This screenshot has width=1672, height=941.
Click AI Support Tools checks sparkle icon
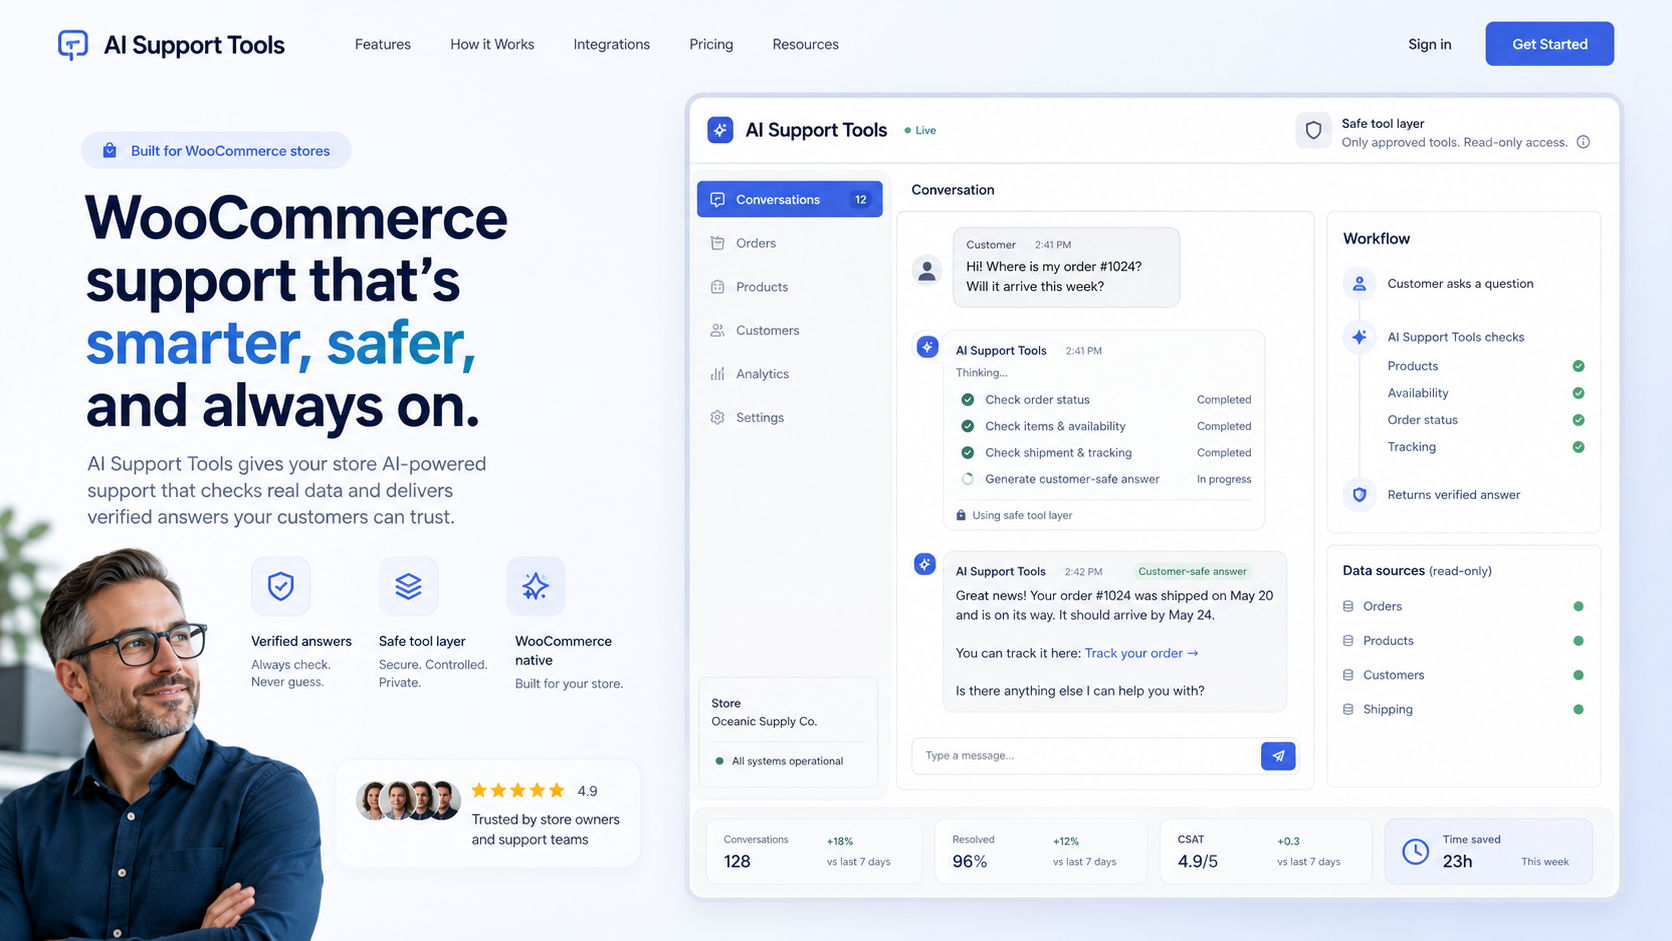click(x=1359, y=337)
